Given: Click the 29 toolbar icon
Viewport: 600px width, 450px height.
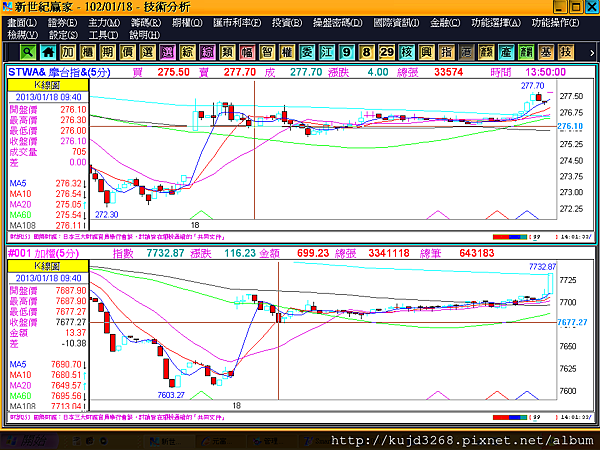Looking at the screenshot, I should [386, 52].
